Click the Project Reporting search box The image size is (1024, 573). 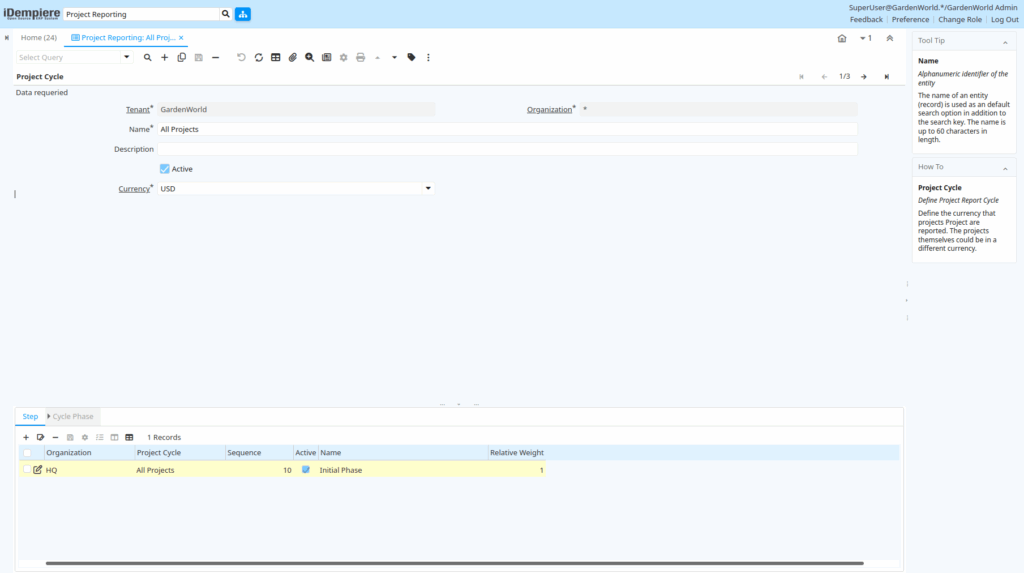pos(141,14)
